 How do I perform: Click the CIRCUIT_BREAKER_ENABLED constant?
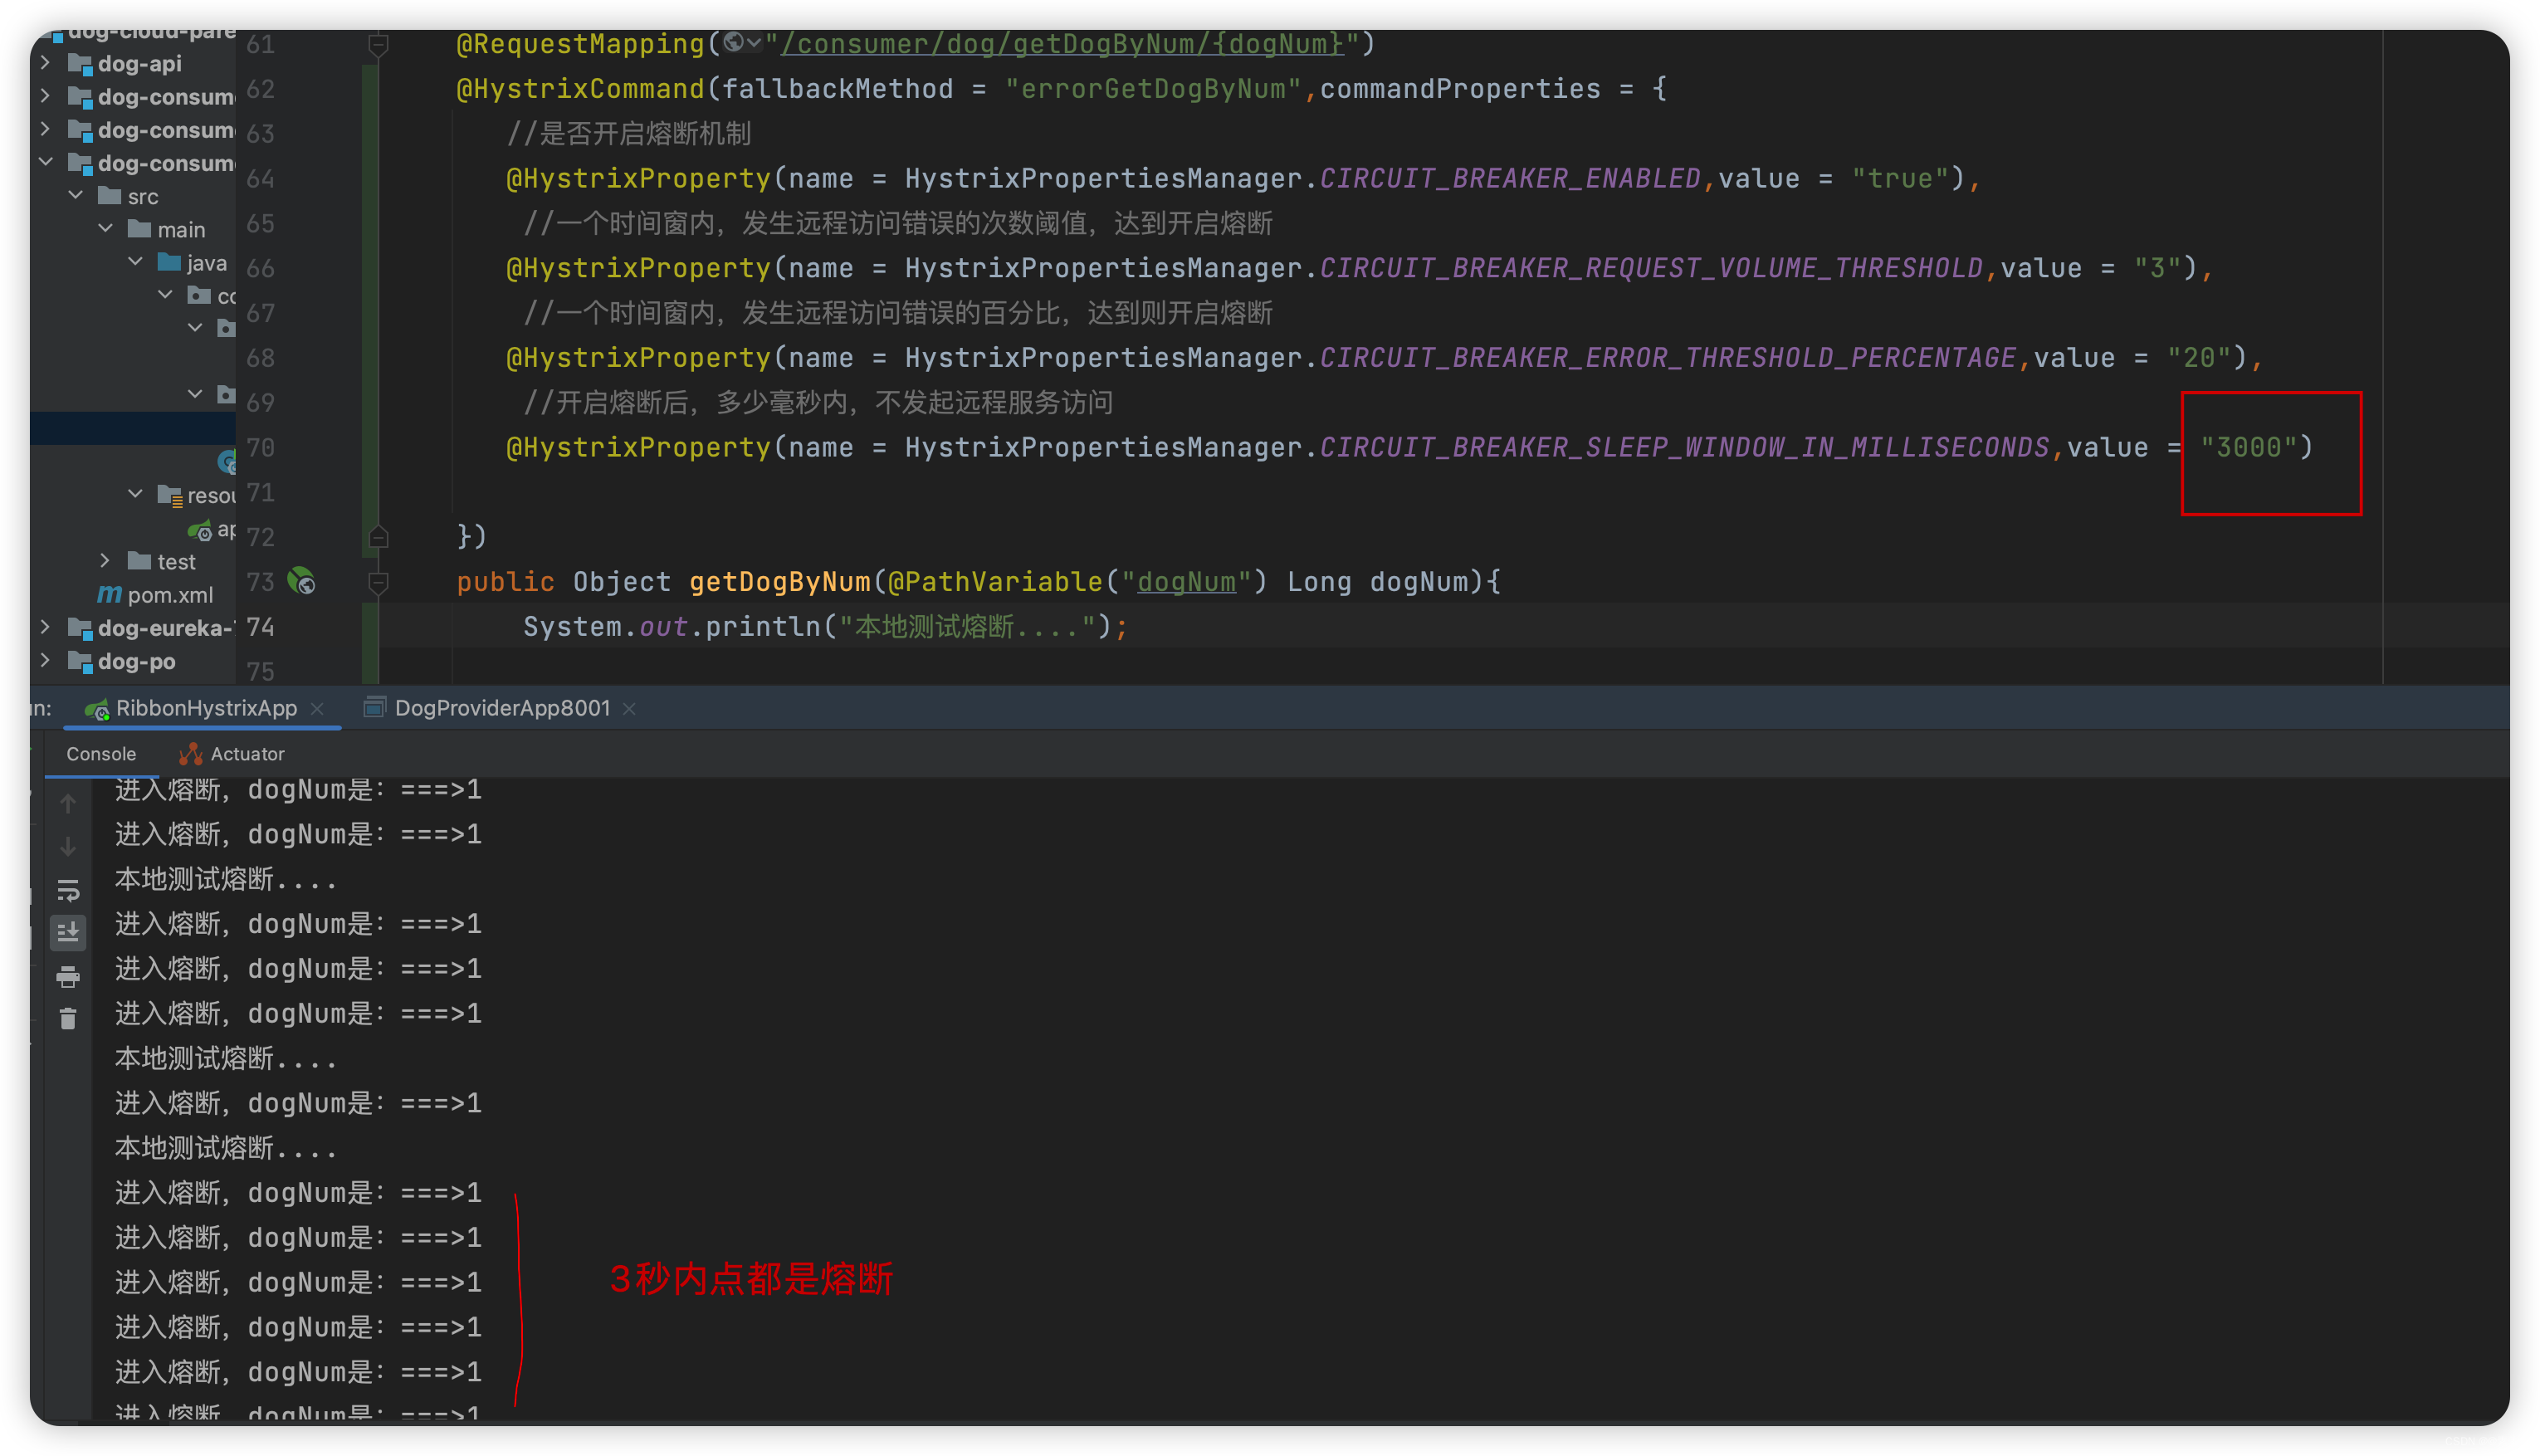[x=1509, y=179]
